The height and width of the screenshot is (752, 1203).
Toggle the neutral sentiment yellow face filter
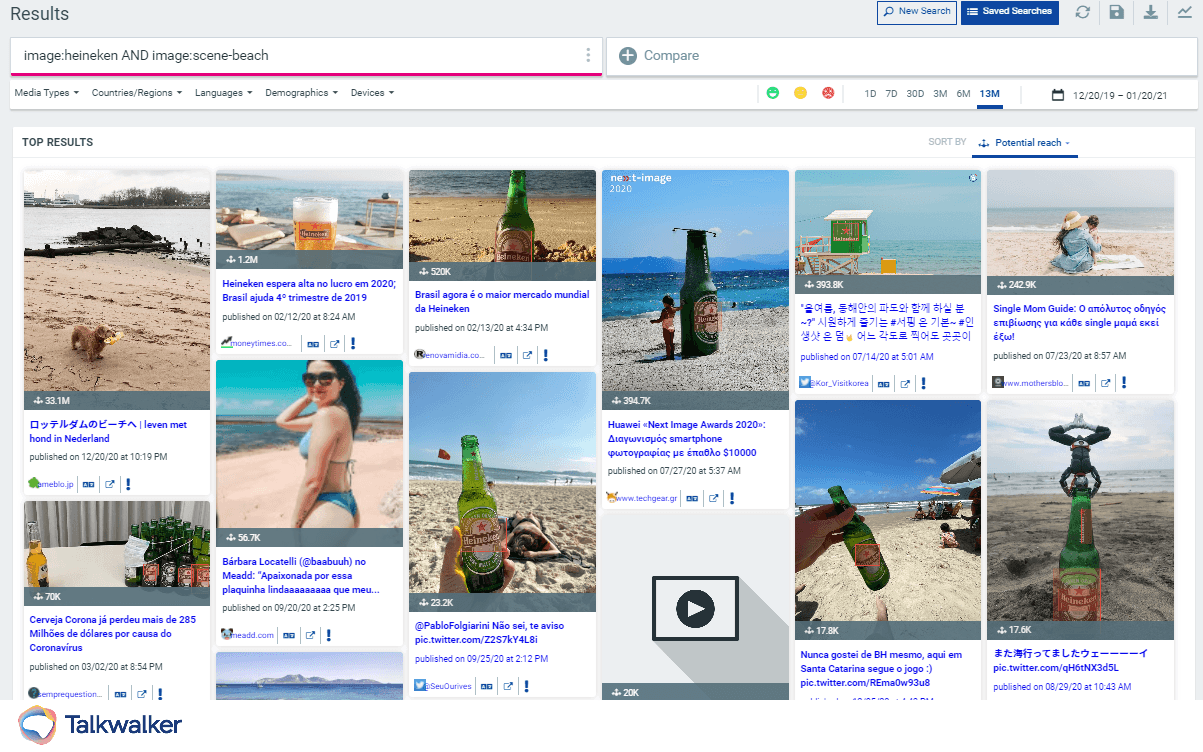click(800, 93)
